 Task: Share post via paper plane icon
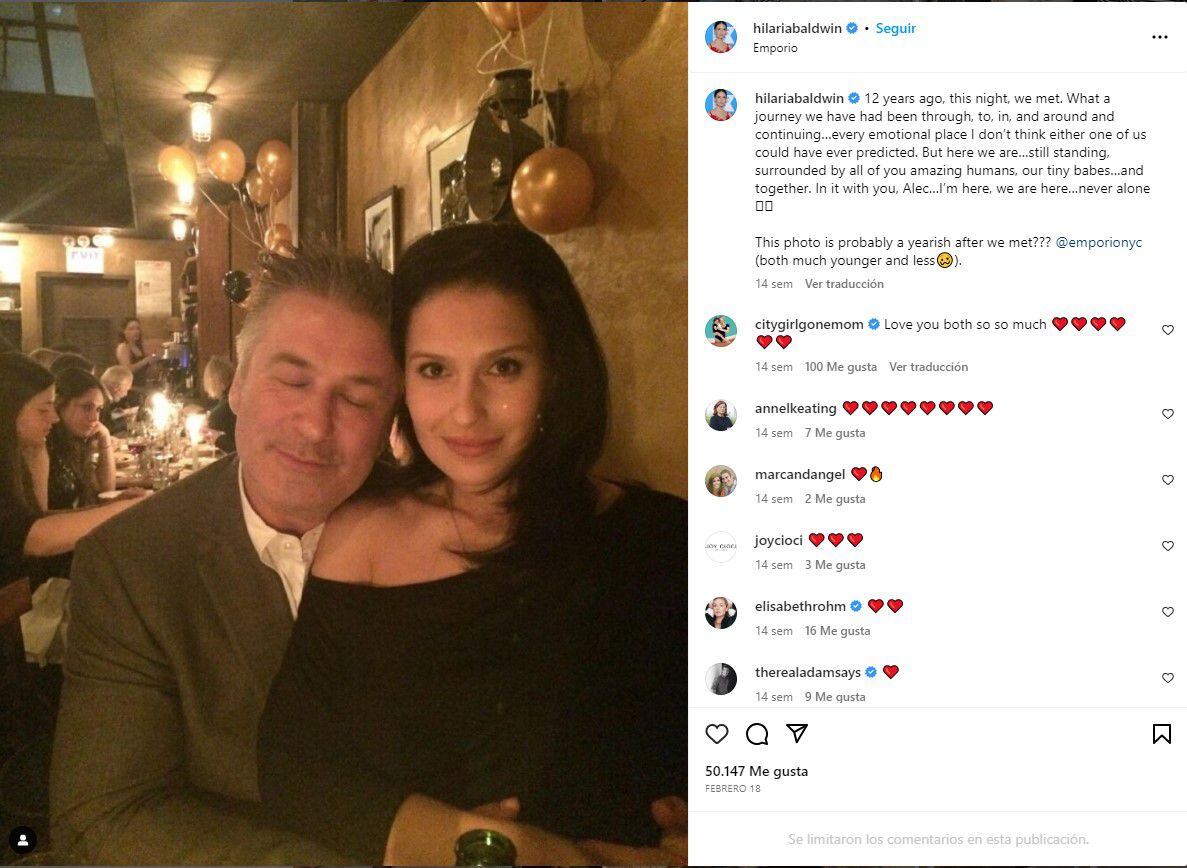(796, 733)
